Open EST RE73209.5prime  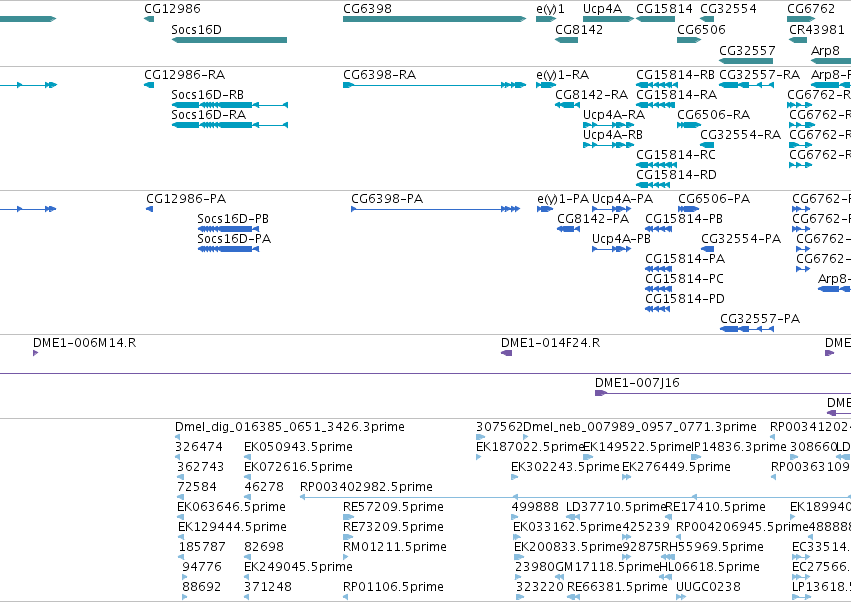(x=348, y=537)
